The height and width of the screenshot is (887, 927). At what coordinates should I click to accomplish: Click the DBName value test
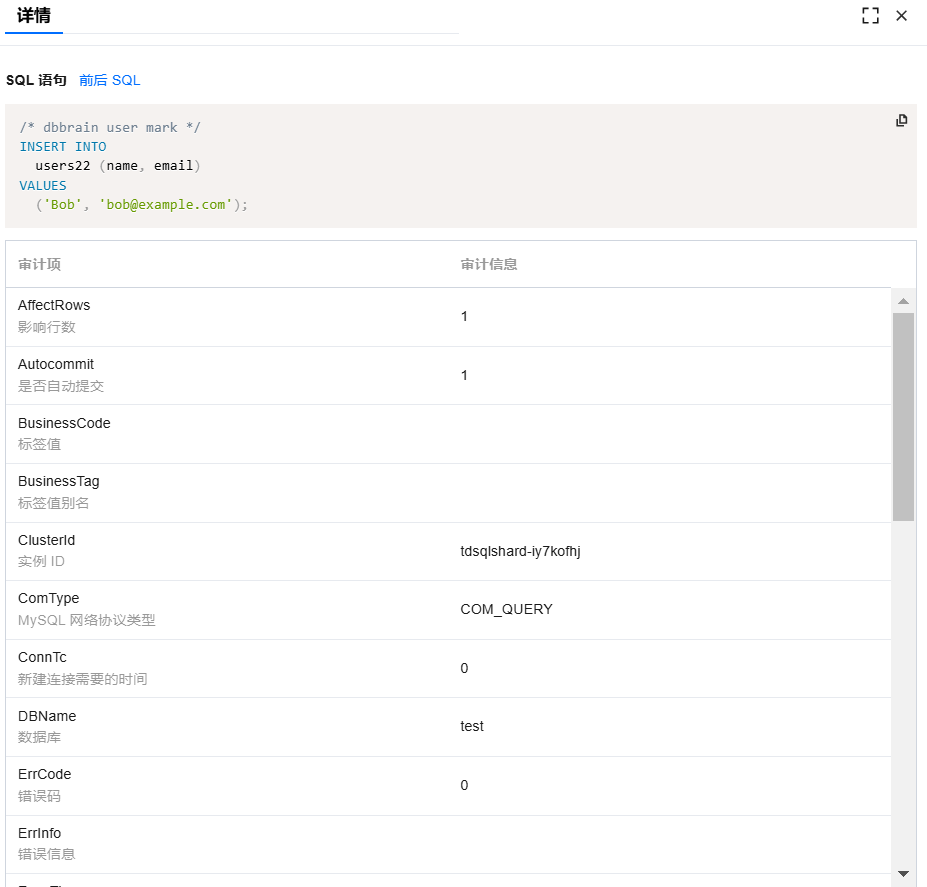click(472, 726)
